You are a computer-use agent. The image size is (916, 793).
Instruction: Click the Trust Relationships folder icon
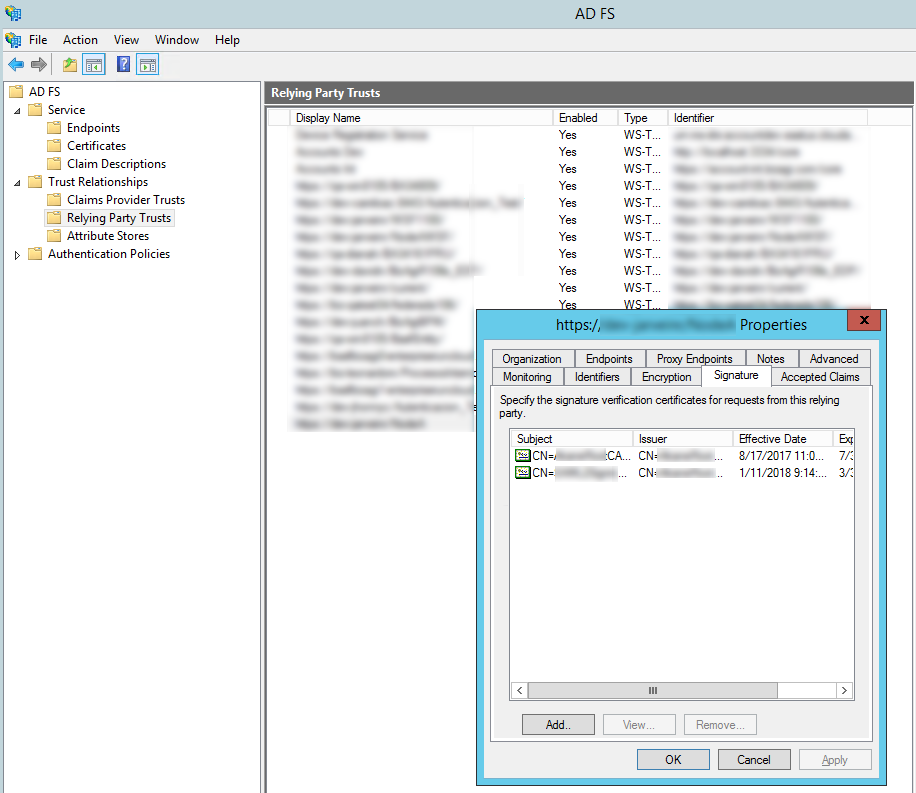35,182
